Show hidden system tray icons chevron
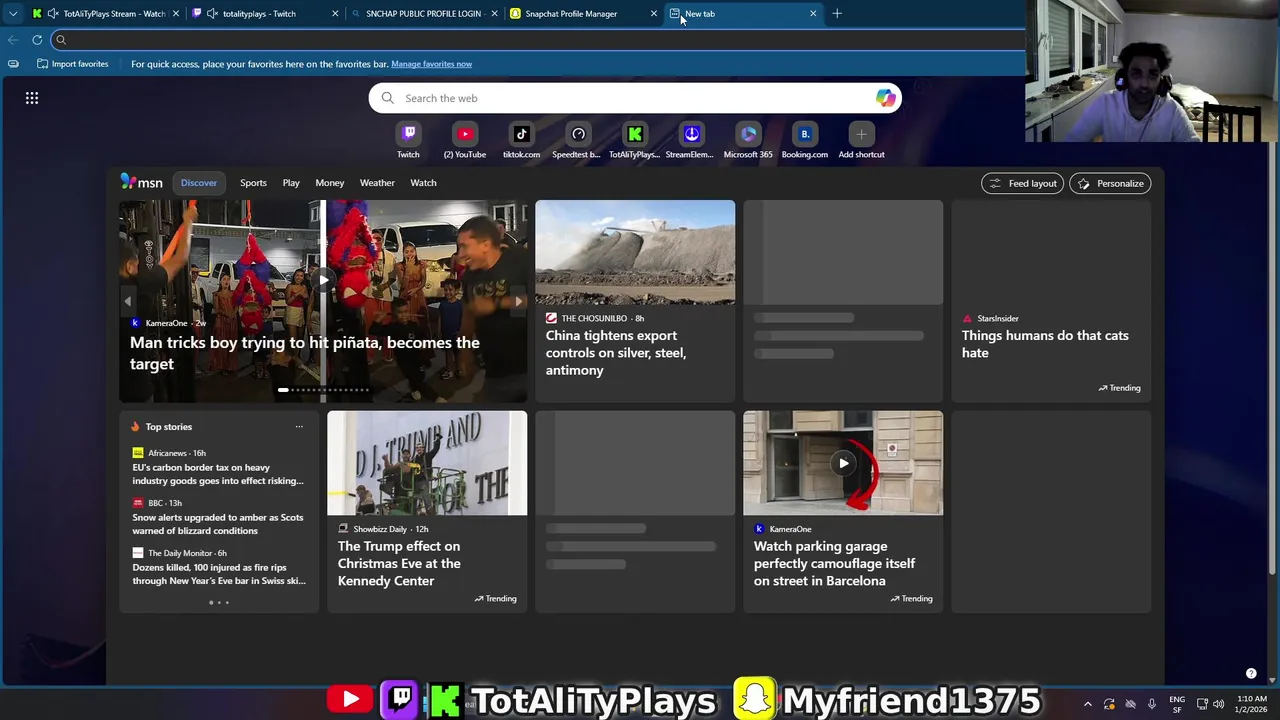1280x720 pixels. [1088, 704]
